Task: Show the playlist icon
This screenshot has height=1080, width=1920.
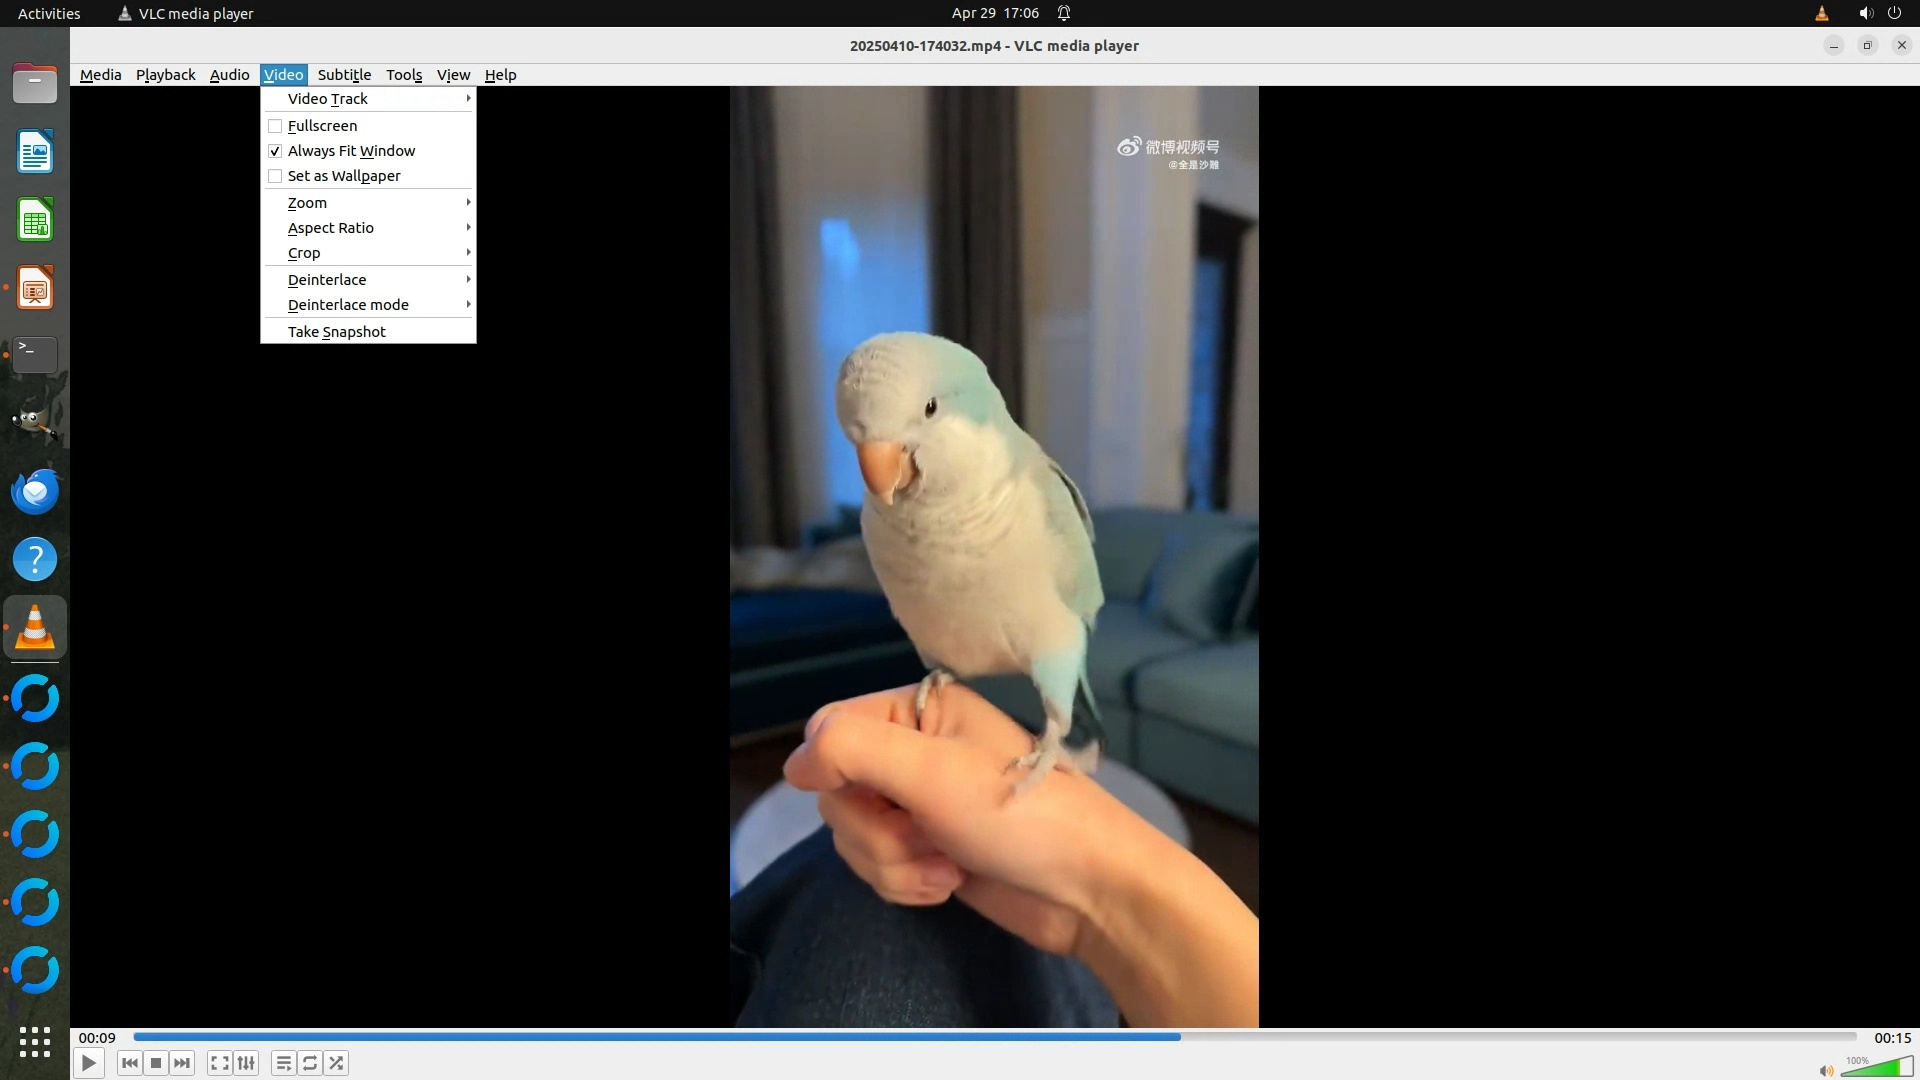Action: 284,1063
